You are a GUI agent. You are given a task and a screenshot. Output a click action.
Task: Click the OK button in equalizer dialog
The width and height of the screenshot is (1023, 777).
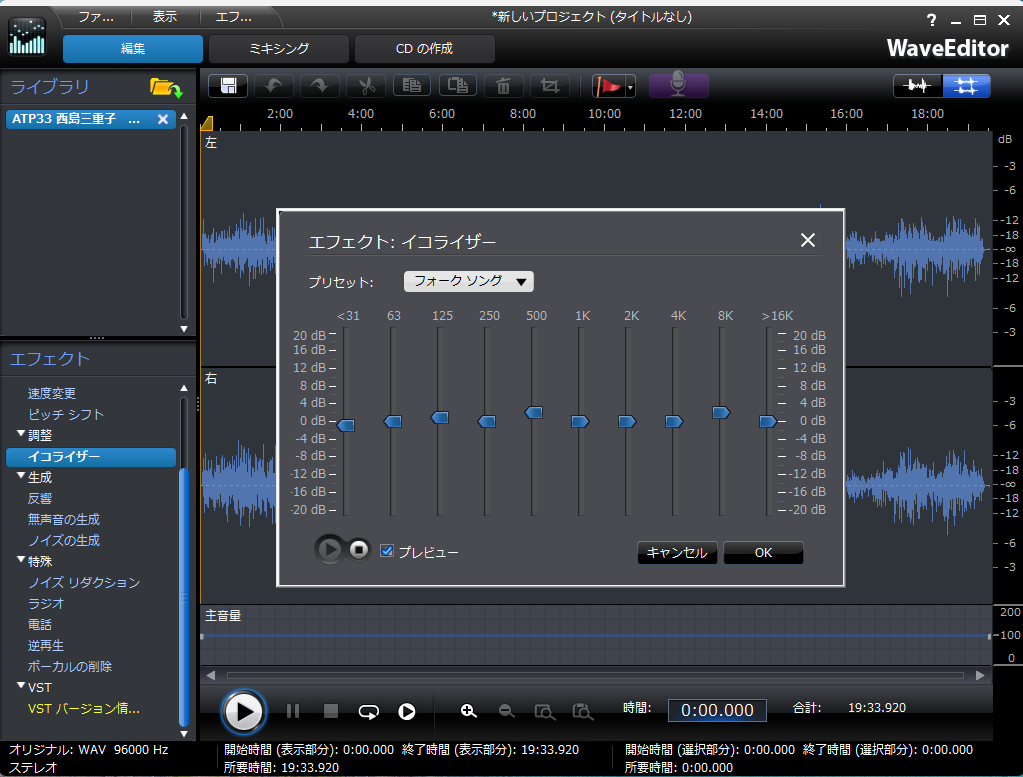pos(763,553)
